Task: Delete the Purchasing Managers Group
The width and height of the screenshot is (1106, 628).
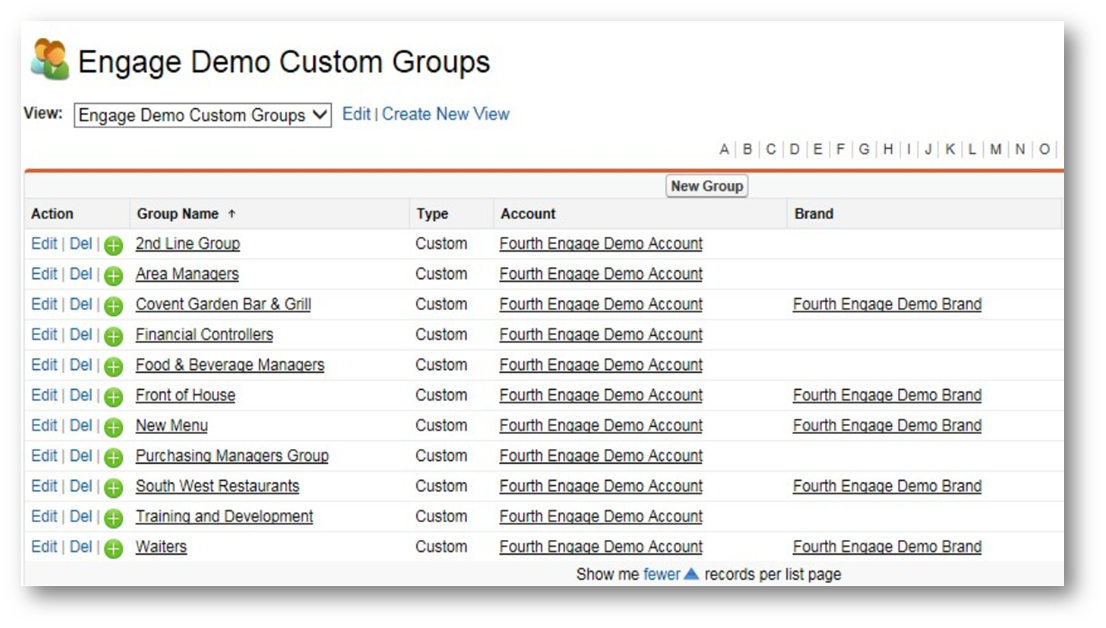Action: pos(80,456)
